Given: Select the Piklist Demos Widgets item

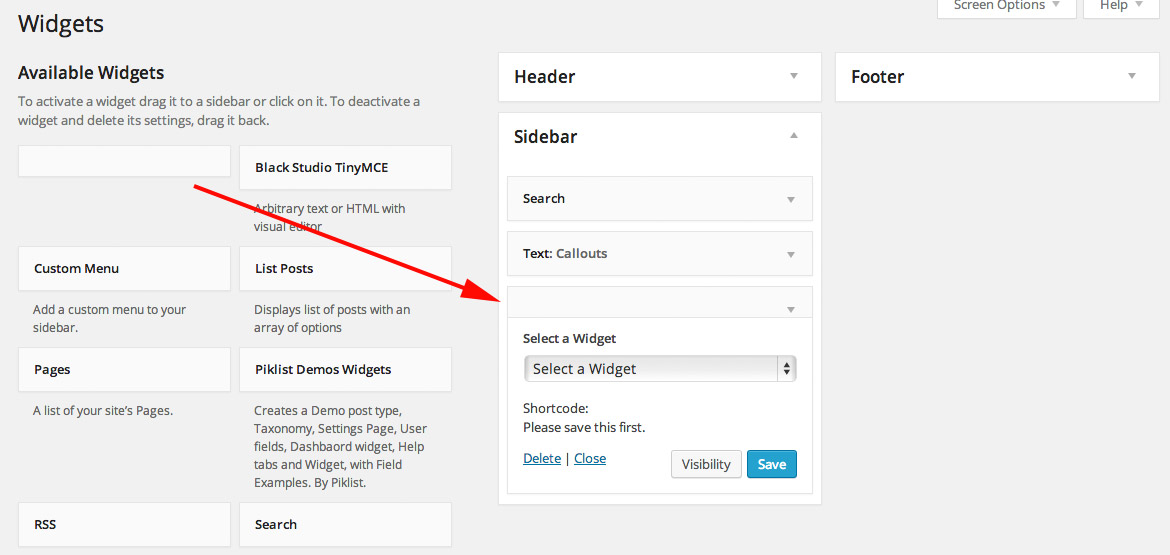Looking at the screenshot, I should (x=345, y=370).
